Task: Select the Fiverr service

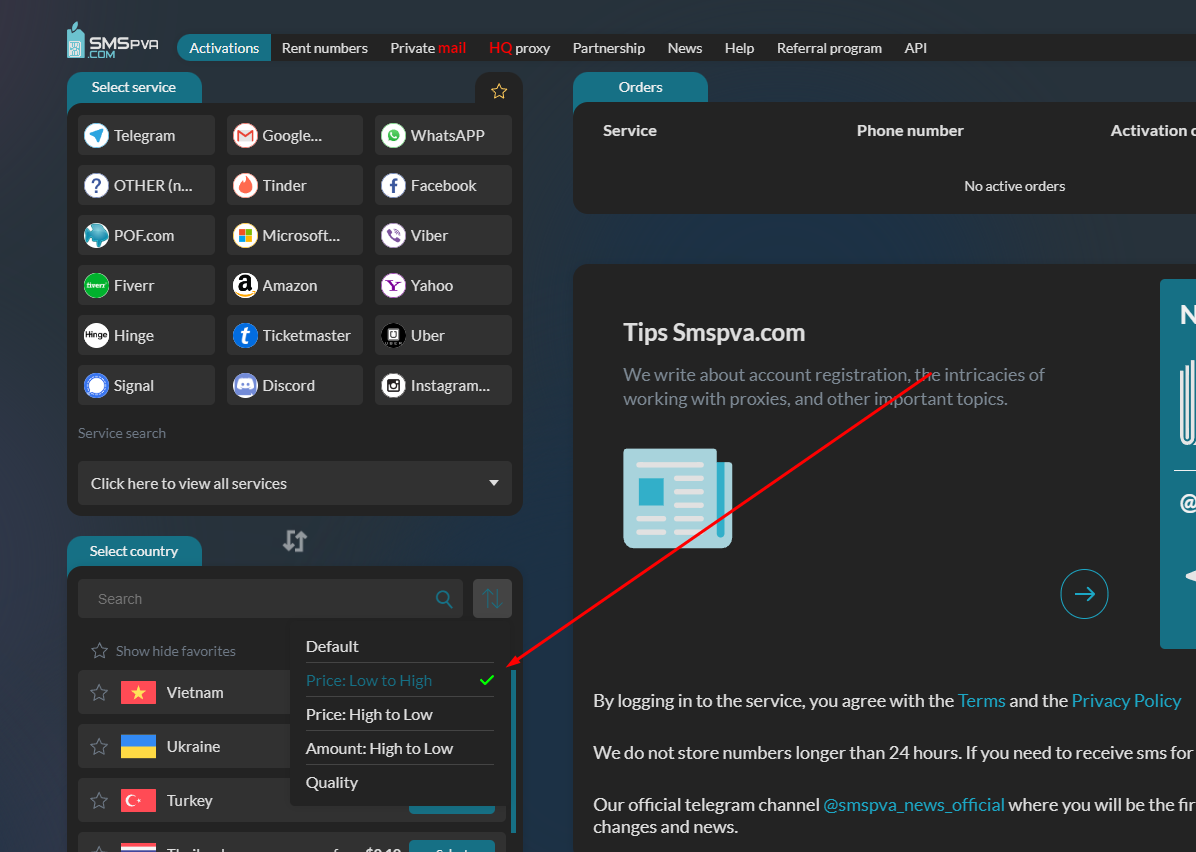Action: pyautogui.click(x=146, y=285)
